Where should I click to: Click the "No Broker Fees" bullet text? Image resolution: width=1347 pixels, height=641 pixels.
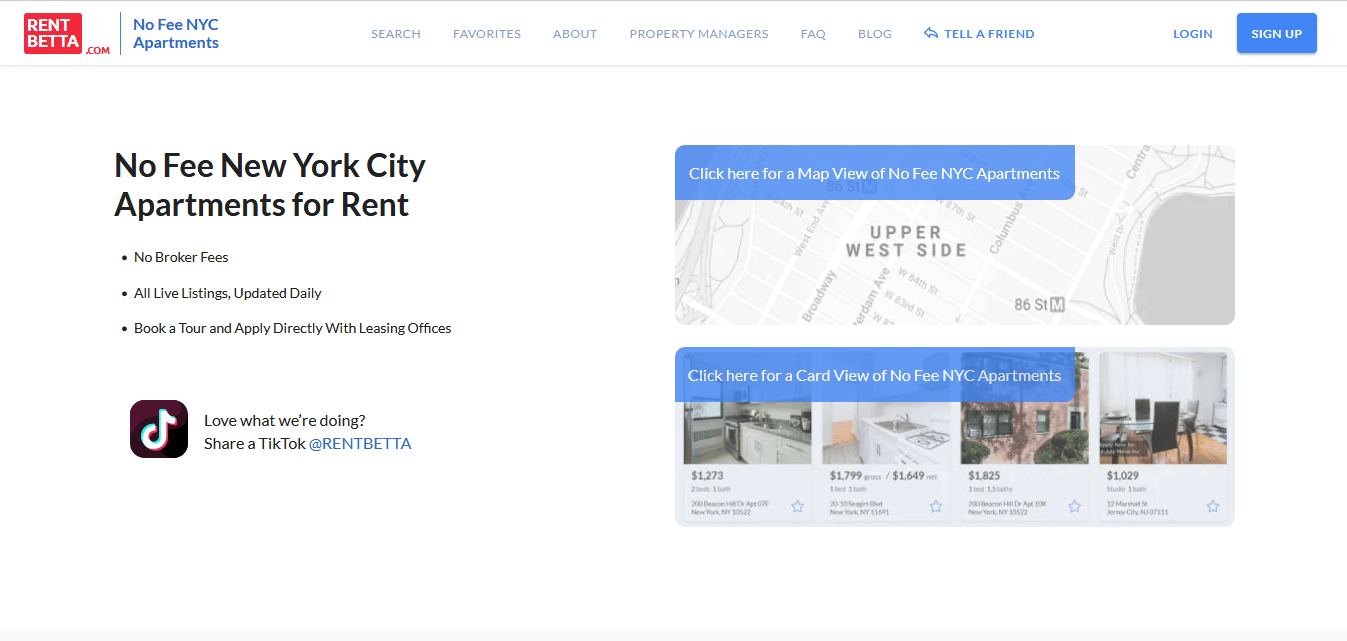(x=181, y=257)
